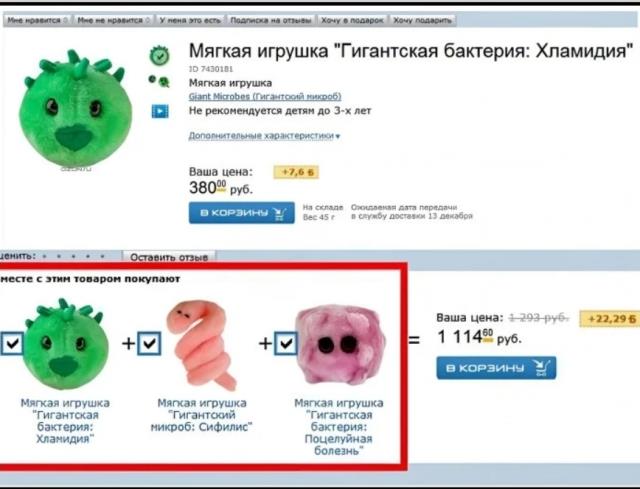
Task: Open the product image zoom icon
Action: (x=160, y=81)
